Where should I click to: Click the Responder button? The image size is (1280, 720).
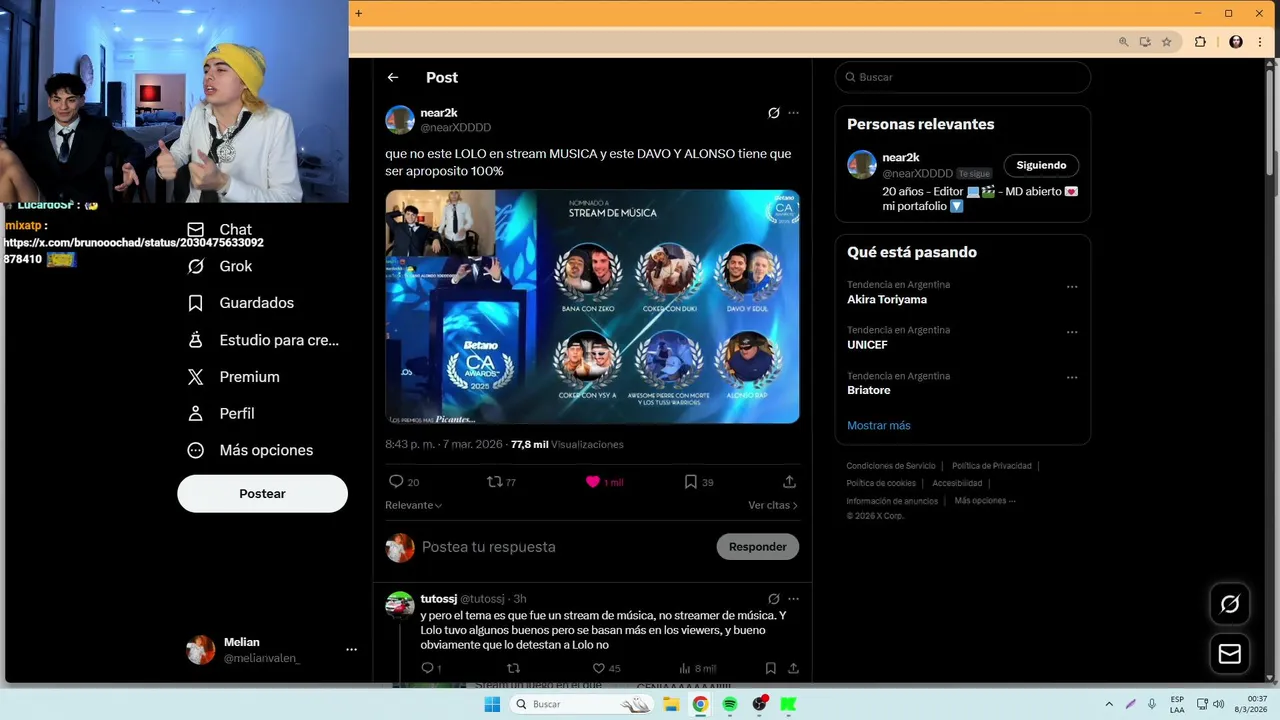coord(758,547)
